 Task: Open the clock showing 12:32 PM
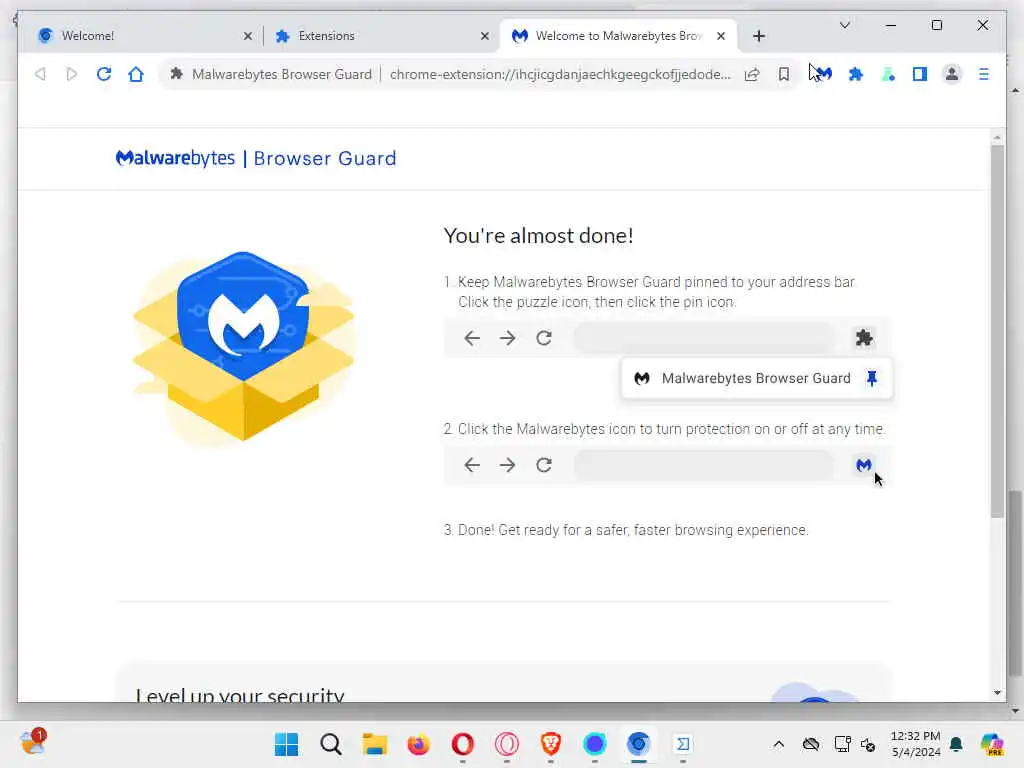916,744
